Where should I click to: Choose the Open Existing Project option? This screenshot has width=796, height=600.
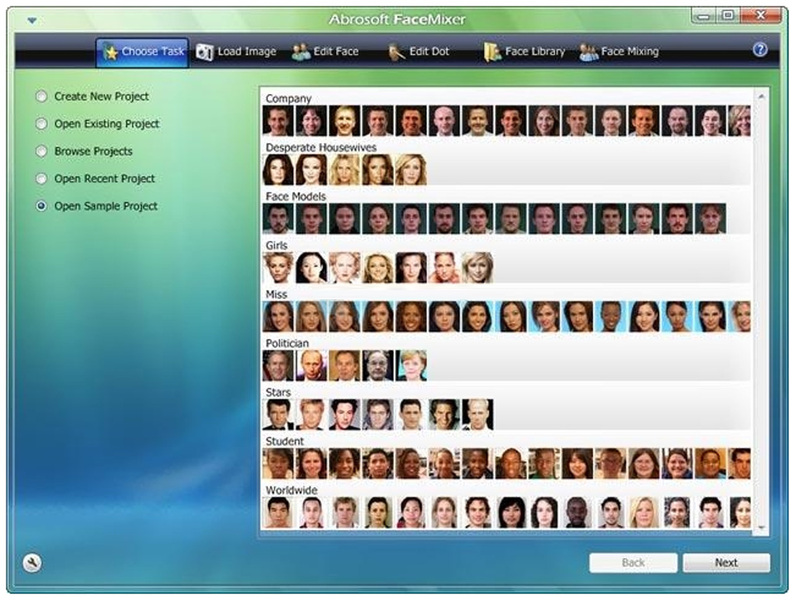point(41,124)
